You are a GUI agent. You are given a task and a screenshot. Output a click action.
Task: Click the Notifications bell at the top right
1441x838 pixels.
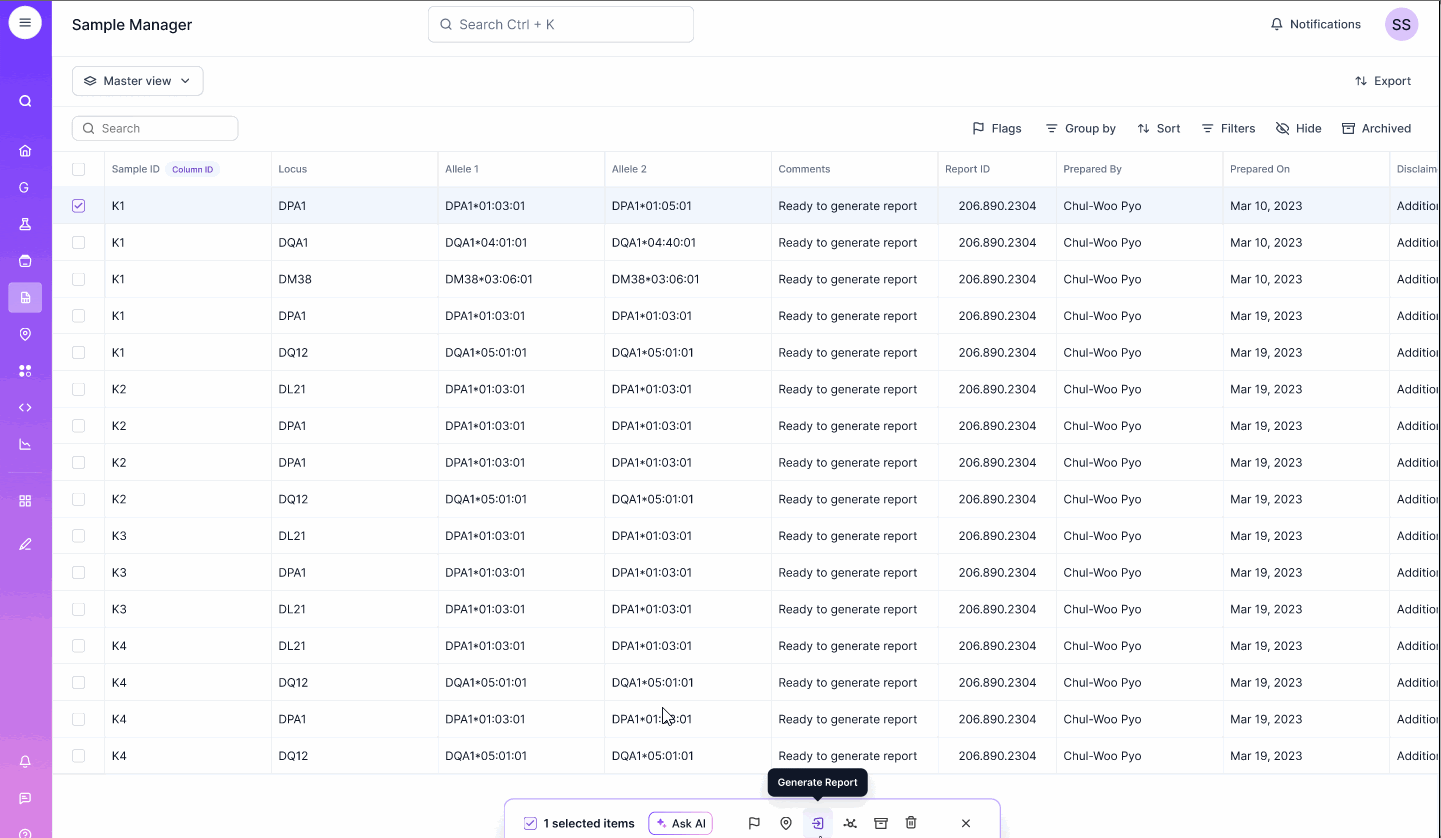point(1314,24)
